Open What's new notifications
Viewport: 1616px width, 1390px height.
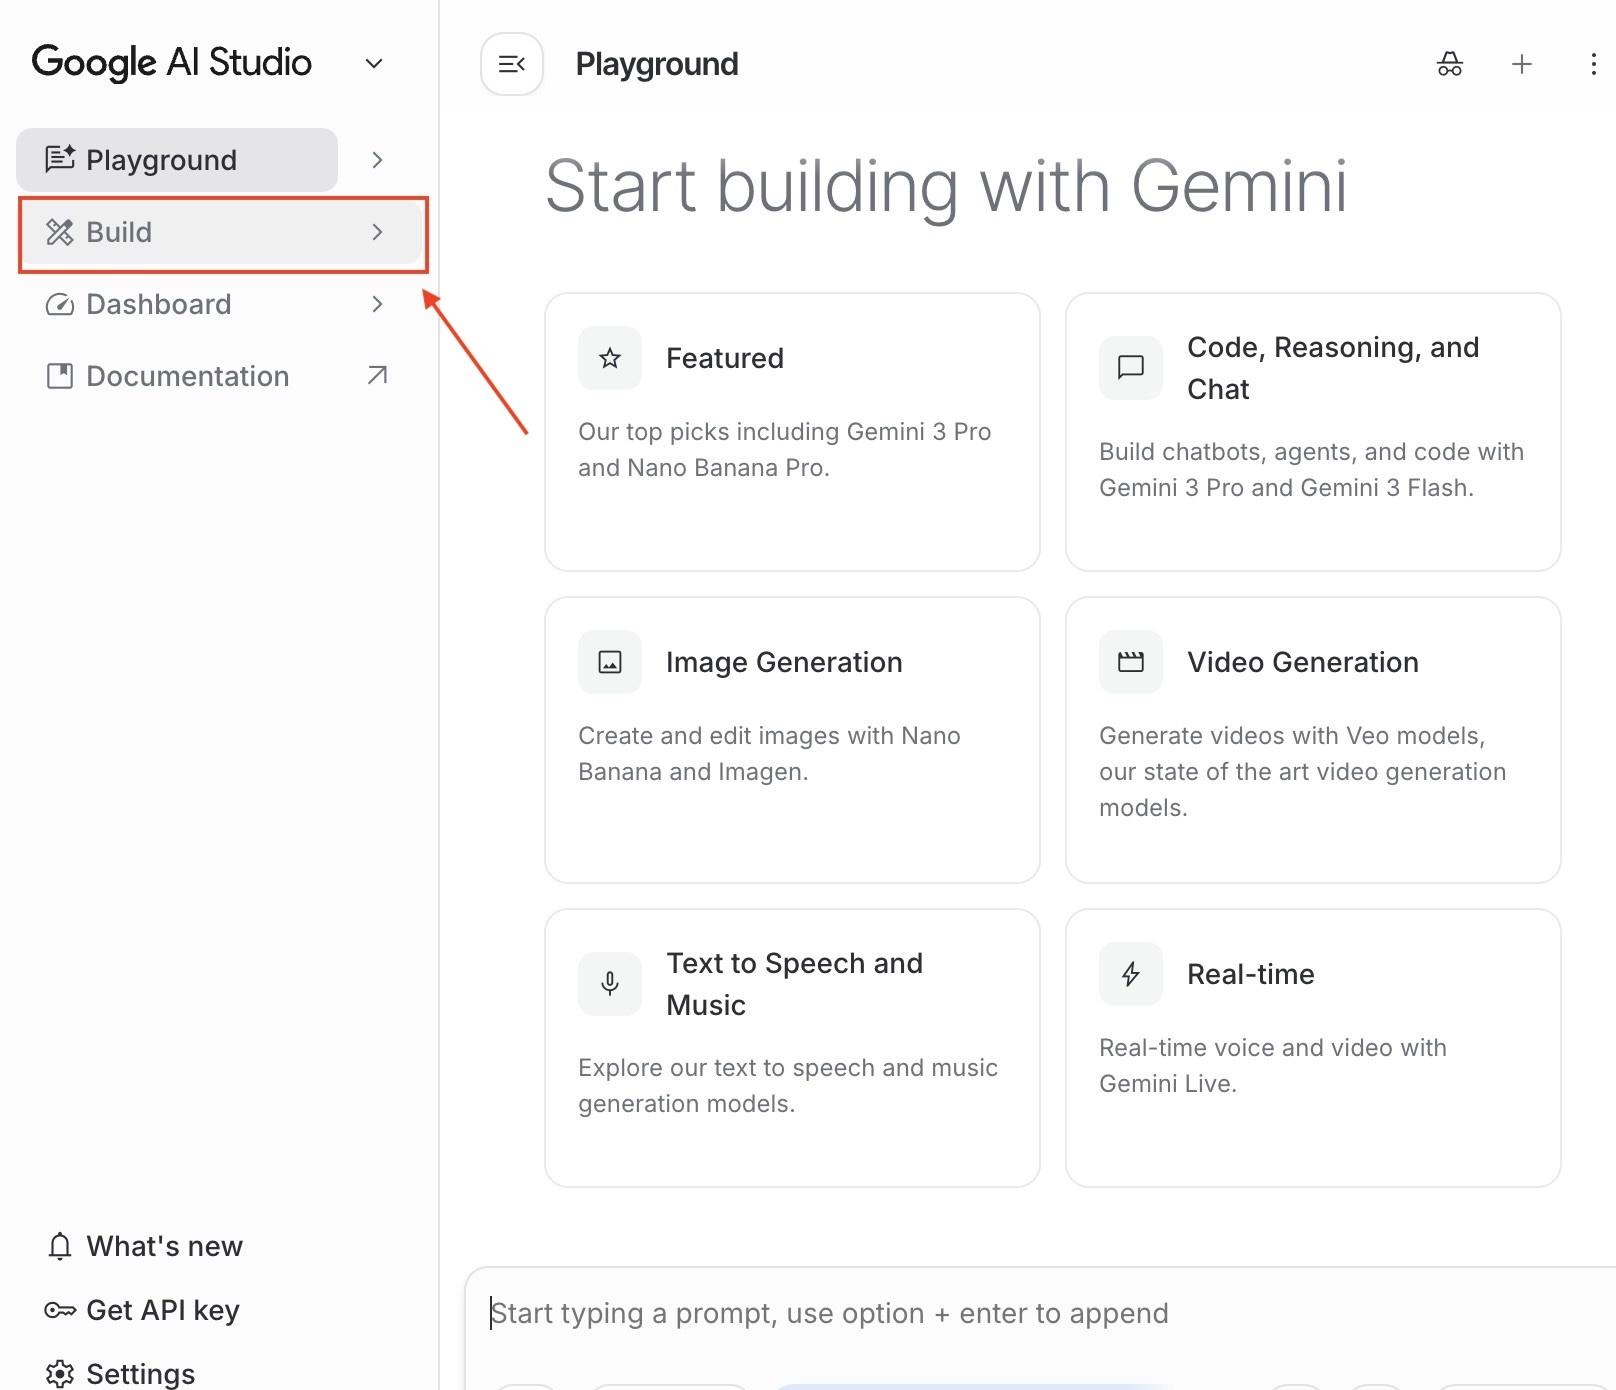click(164, 1246)
